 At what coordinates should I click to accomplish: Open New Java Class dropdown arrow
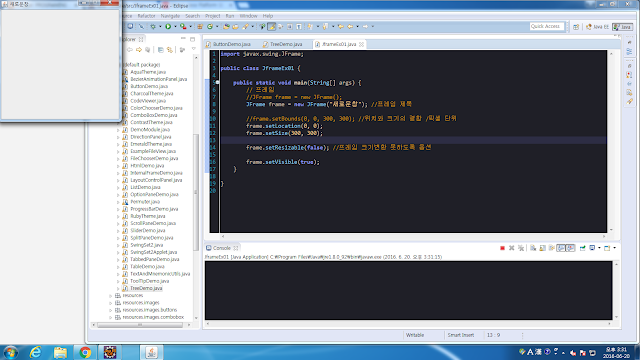tap(217, 27)
